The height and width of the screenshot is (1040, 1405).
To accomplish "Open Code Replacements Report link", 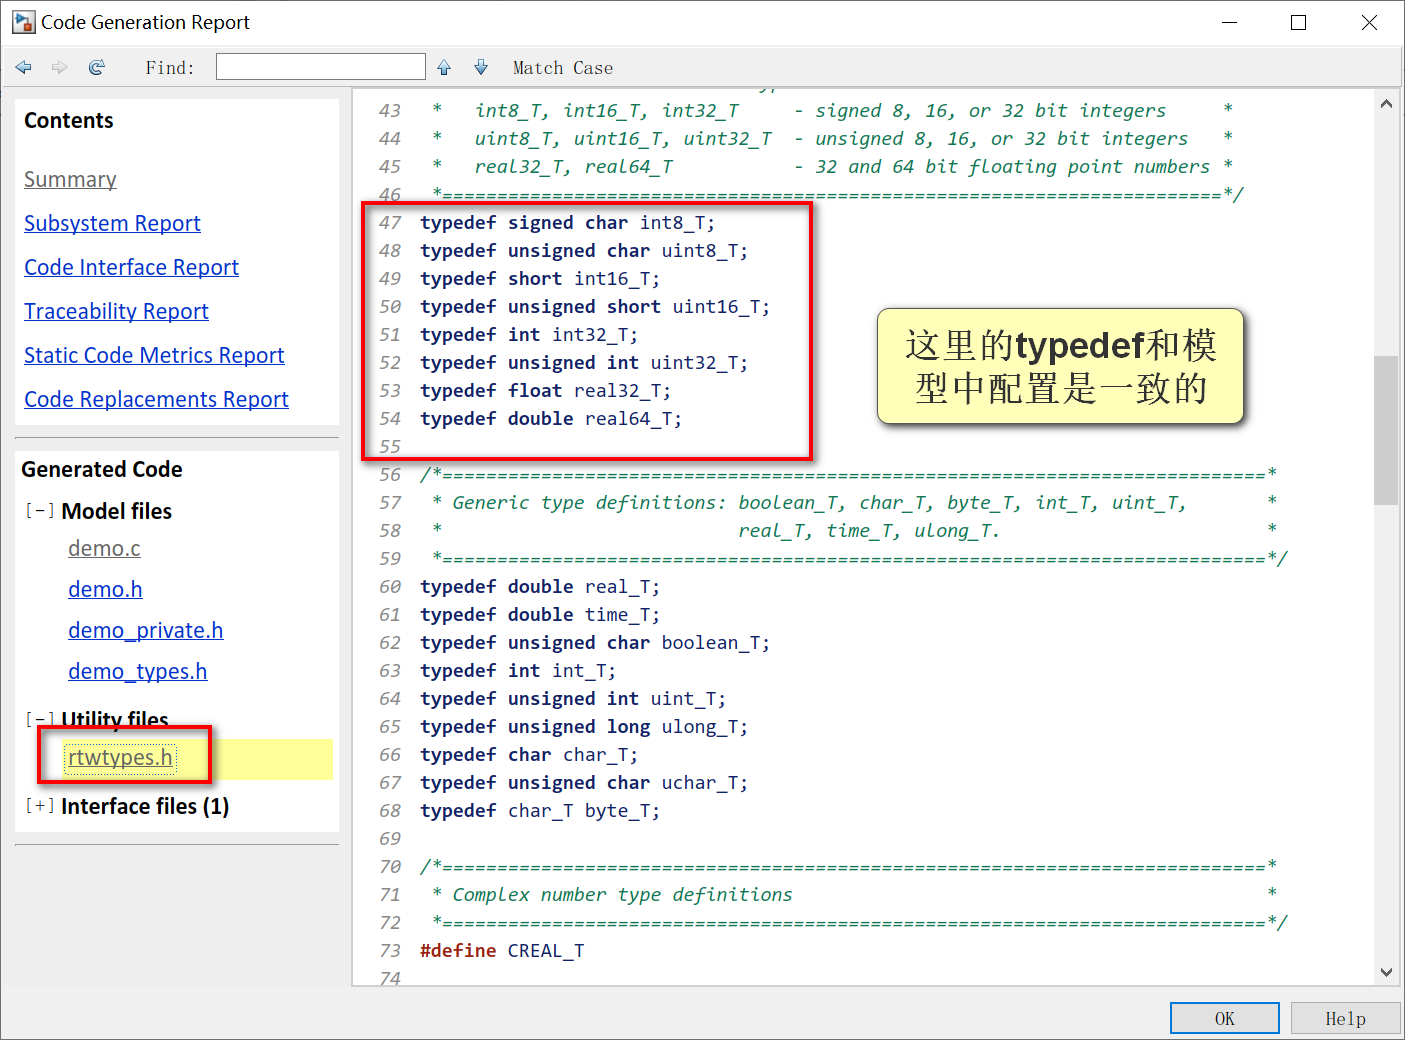I will [x=156, y=399].
